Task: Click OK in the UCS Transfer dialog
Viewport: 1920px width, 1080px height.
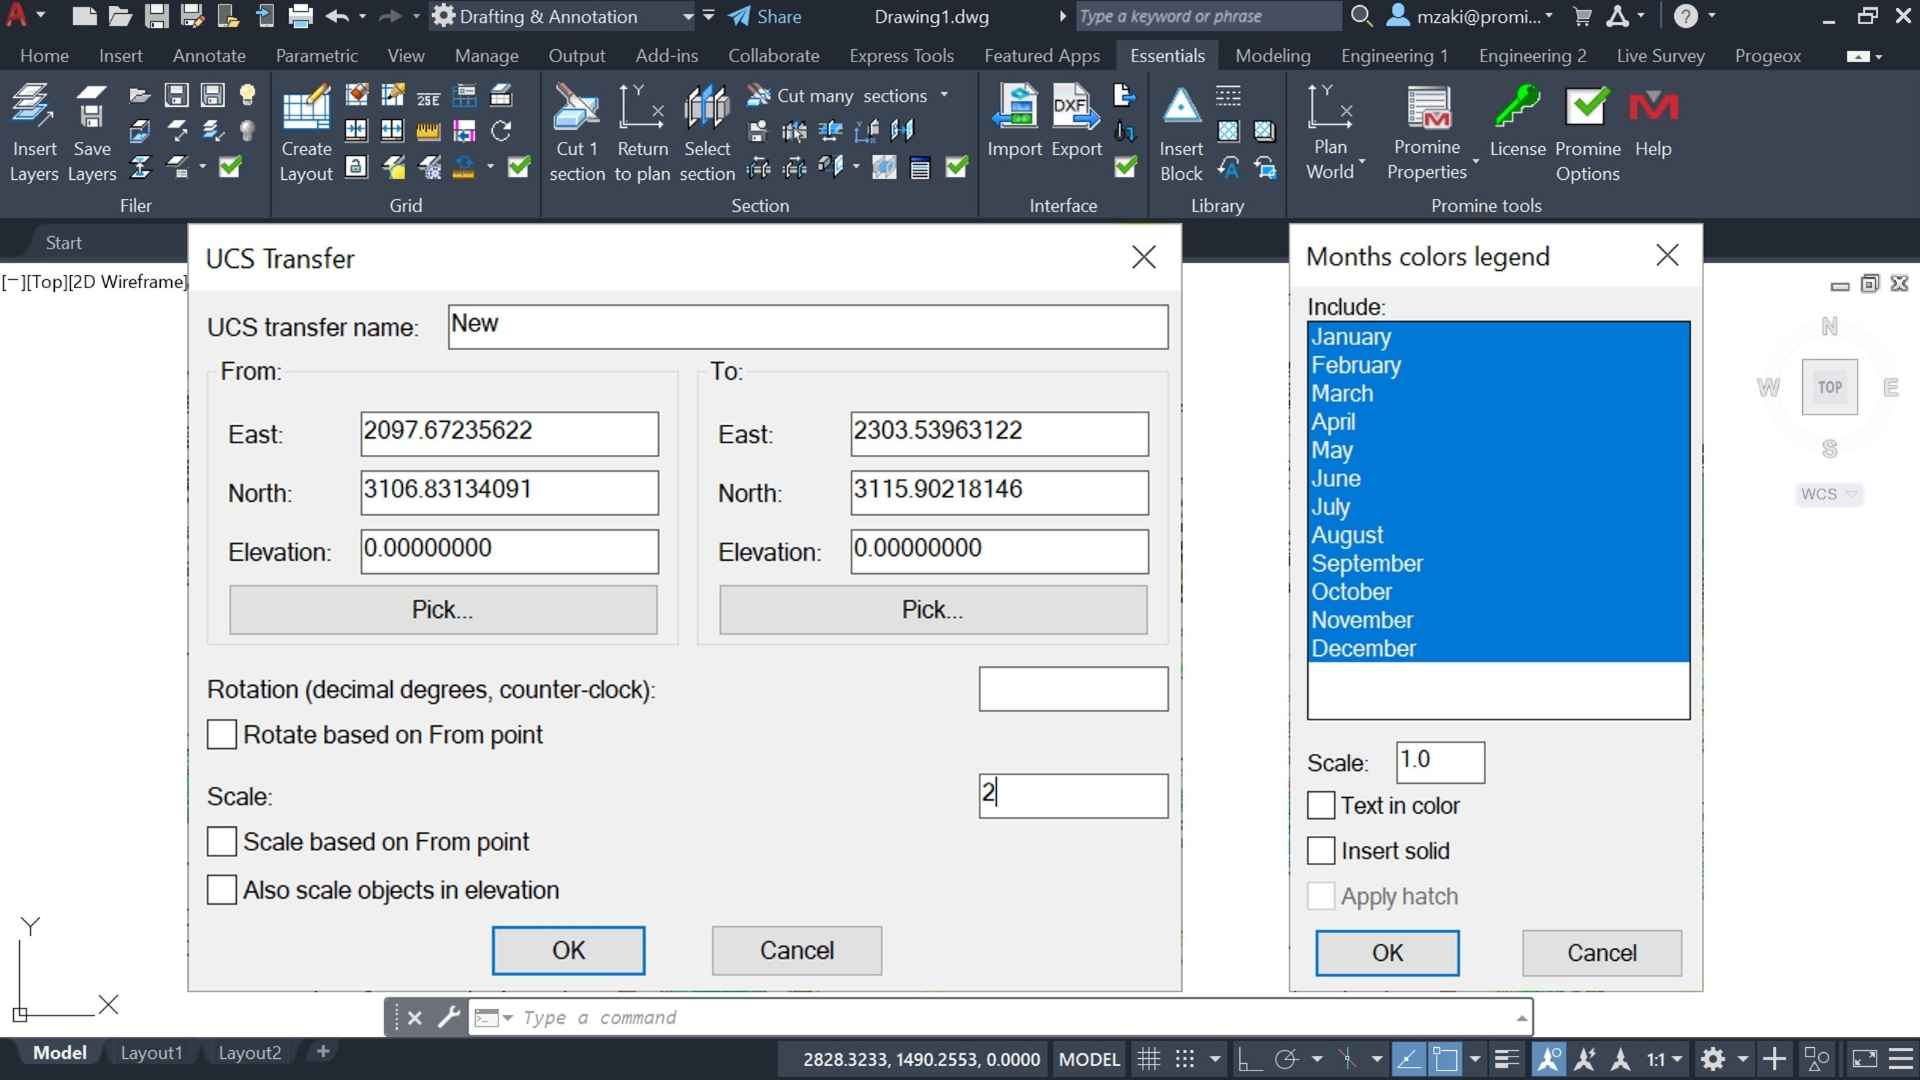Action: (x=567, y=949)
